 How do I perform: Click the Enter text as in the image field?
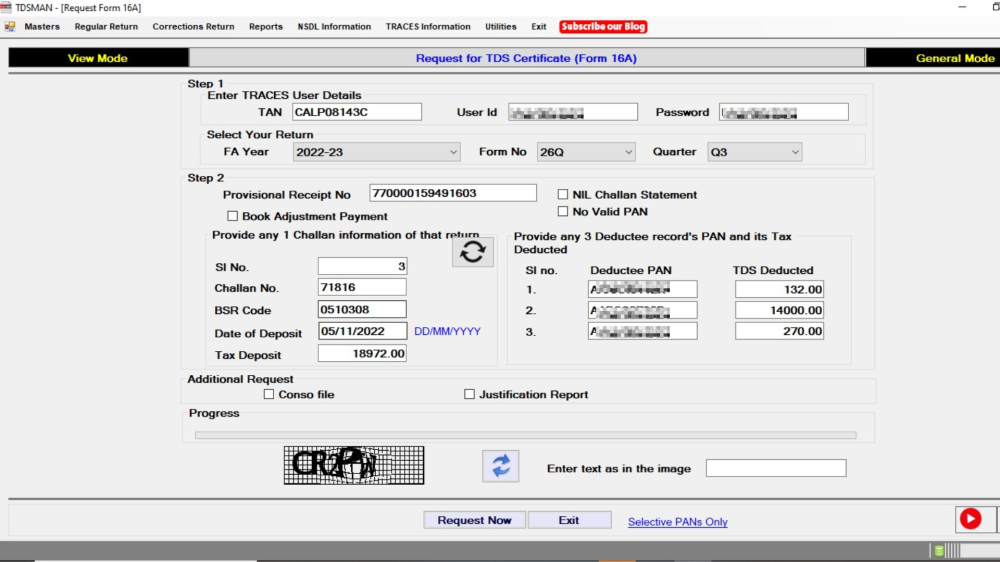coord(776,468)
